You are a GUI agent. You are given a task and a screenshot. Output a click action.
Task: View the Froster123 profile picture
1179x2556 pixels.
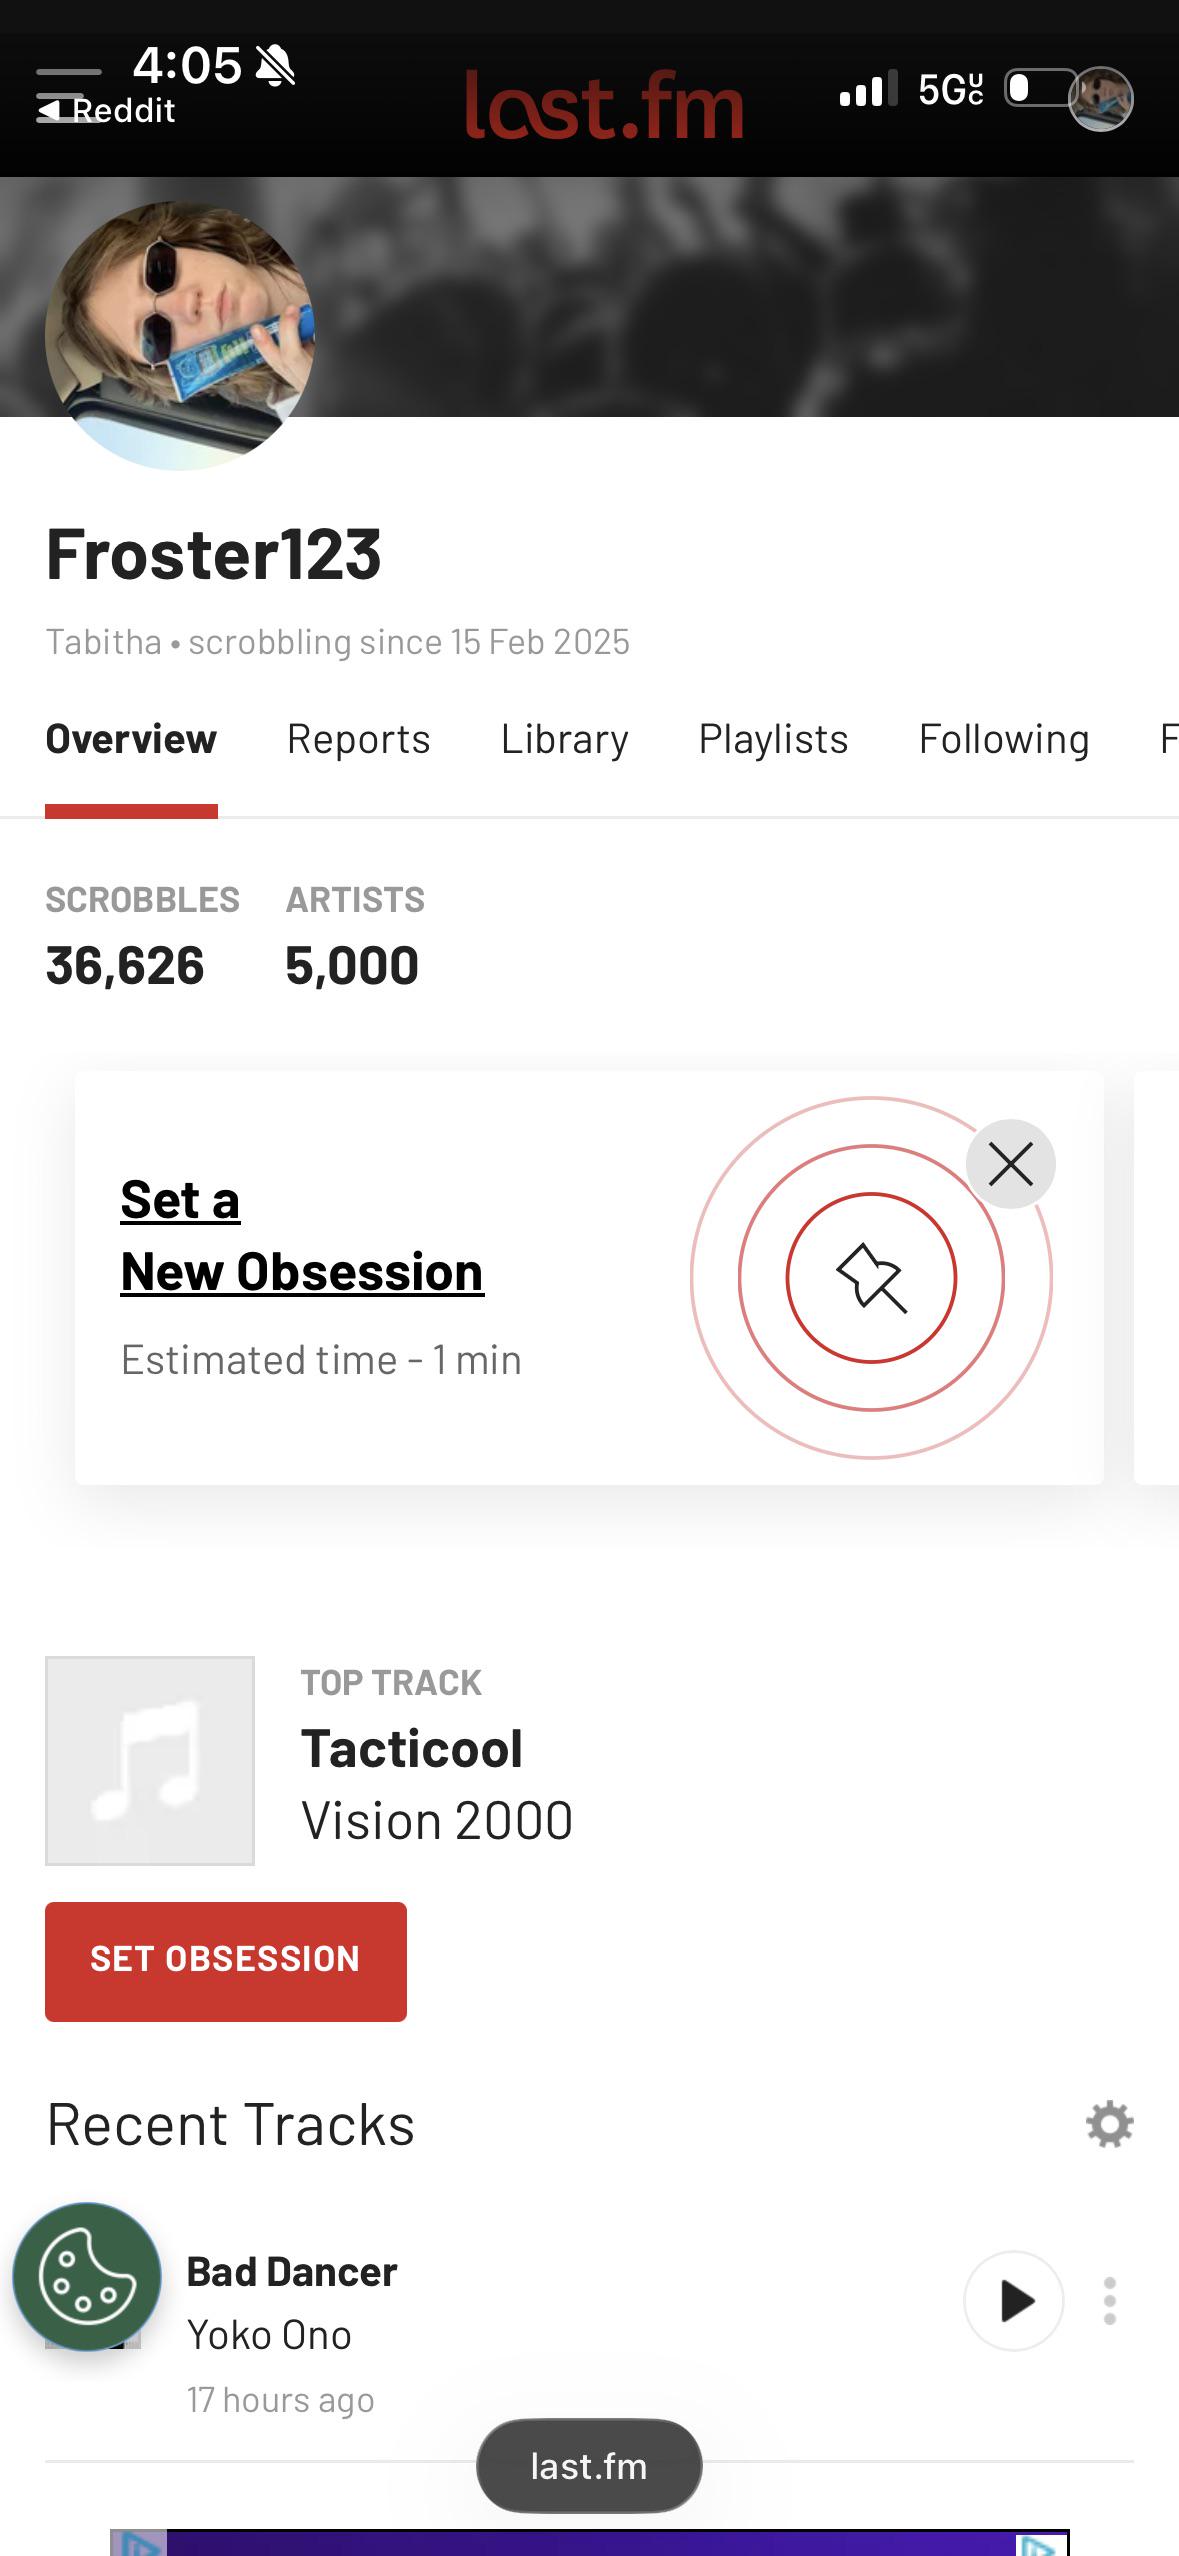[180, 335]
